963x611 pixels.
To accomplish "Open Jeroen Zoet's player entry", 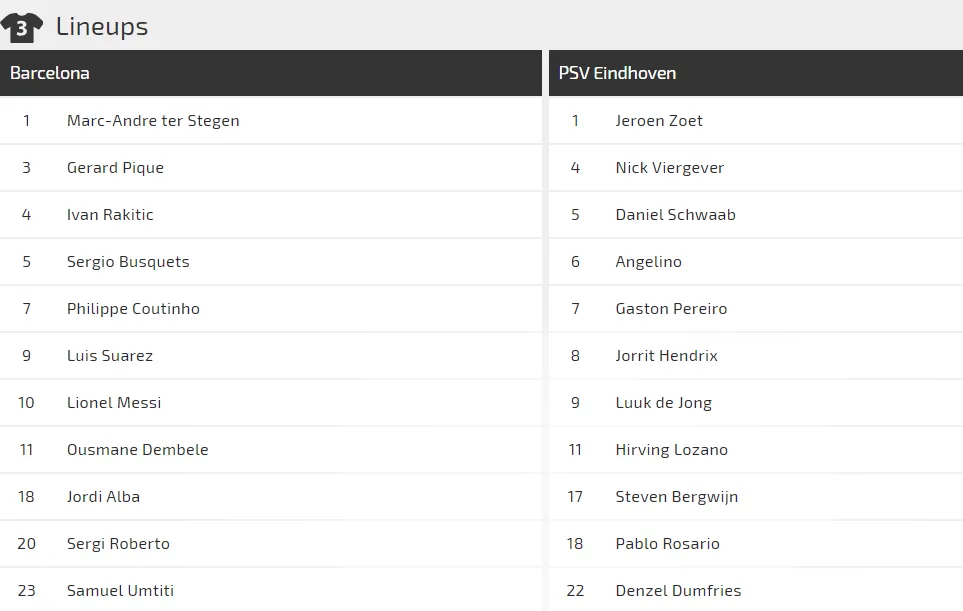I will pyautogui.click(x=659, y=121).
